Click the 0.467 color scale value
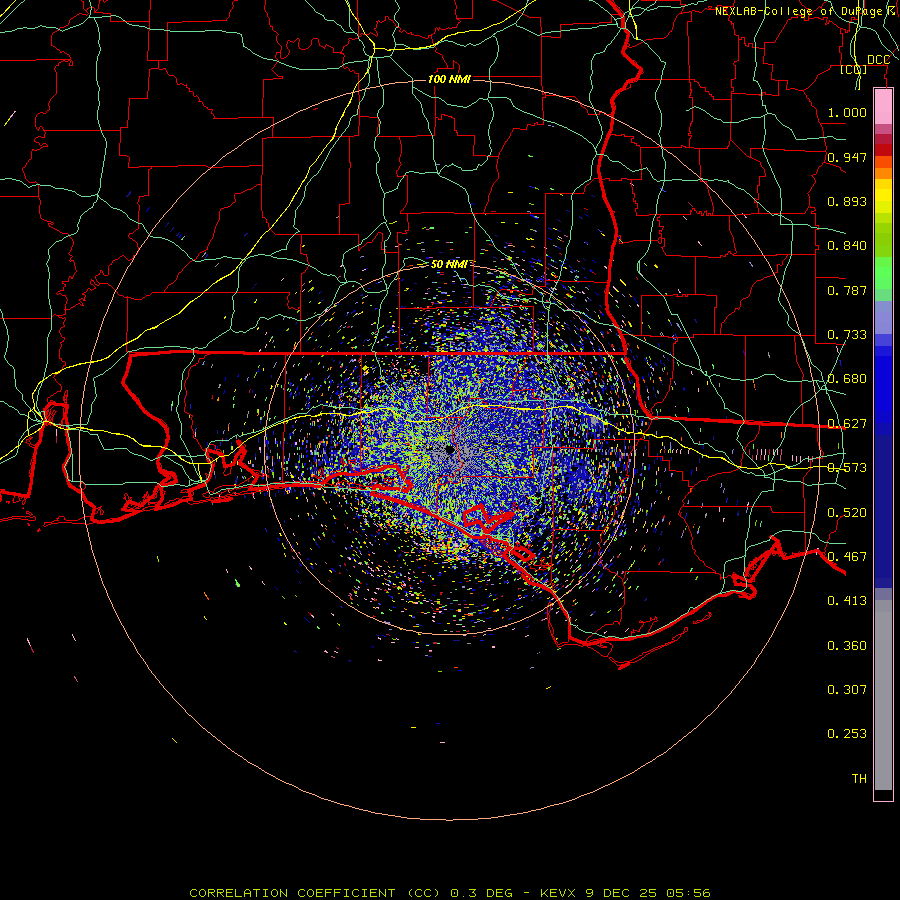This screenshot has width=900, height=900. tap(847, 557)
